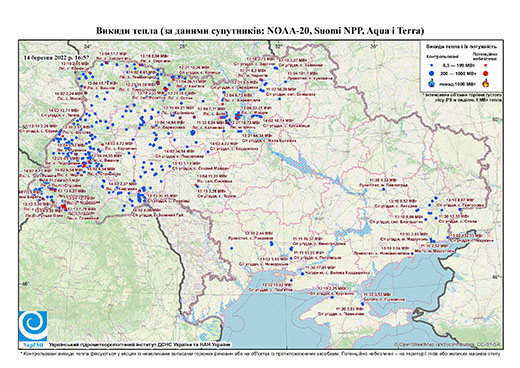This screenshot has height=368, width=520.
Task: Click the УкрГМІ spiral logo
Action: [33, 326]
